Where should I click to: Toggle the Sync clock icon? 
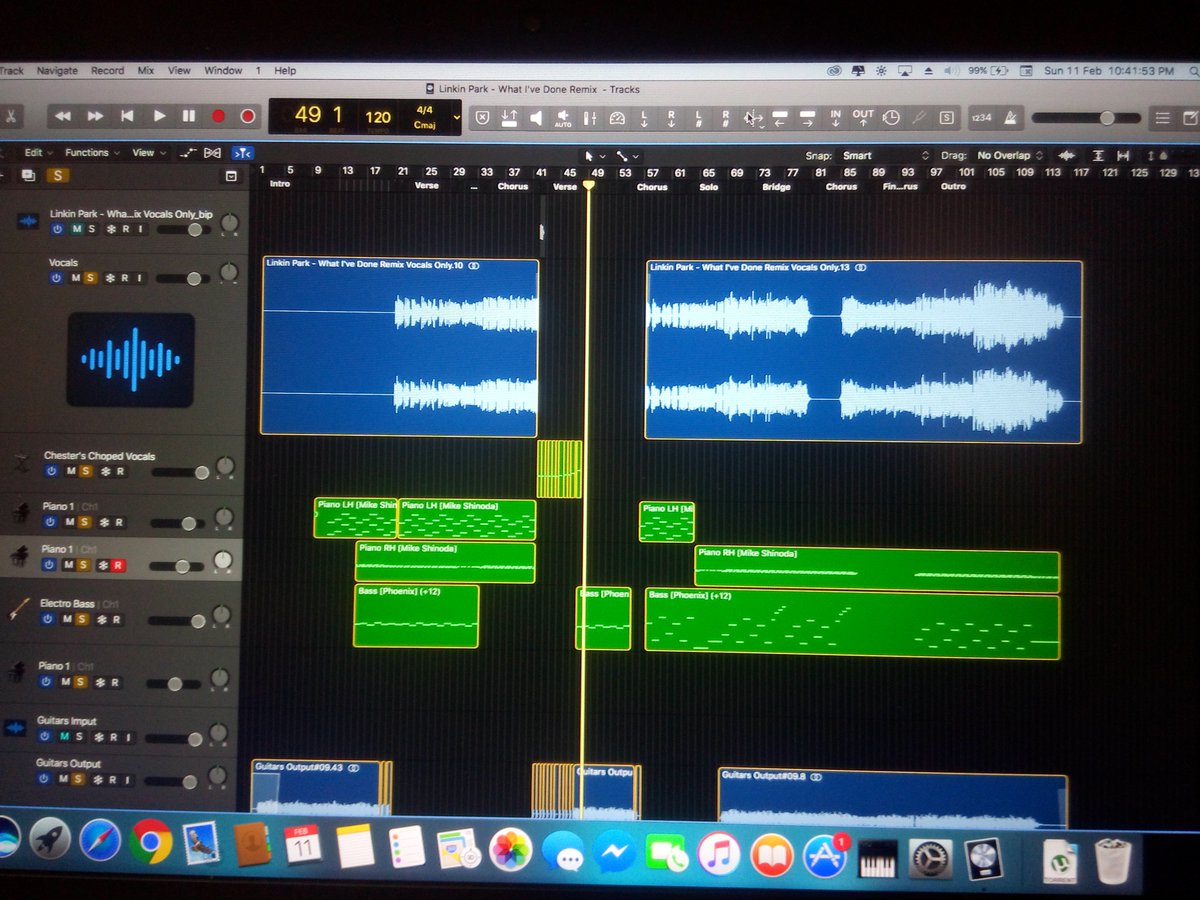point(890,118)
